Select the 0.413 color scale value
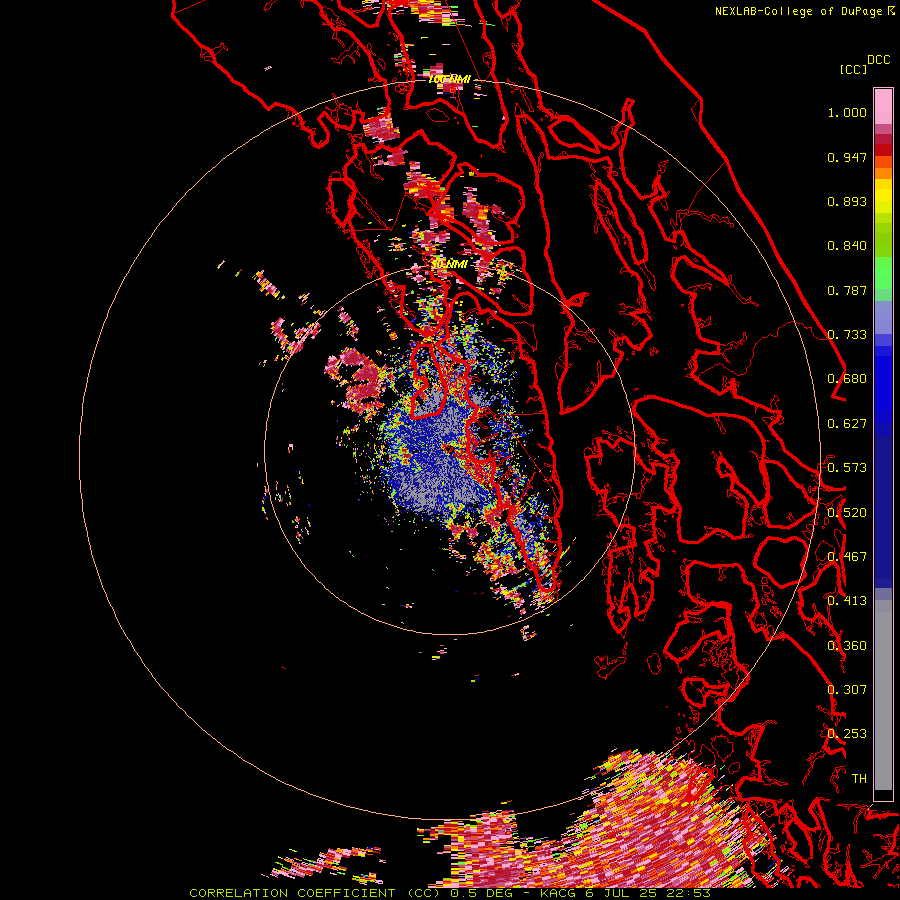 coord(847,601)
